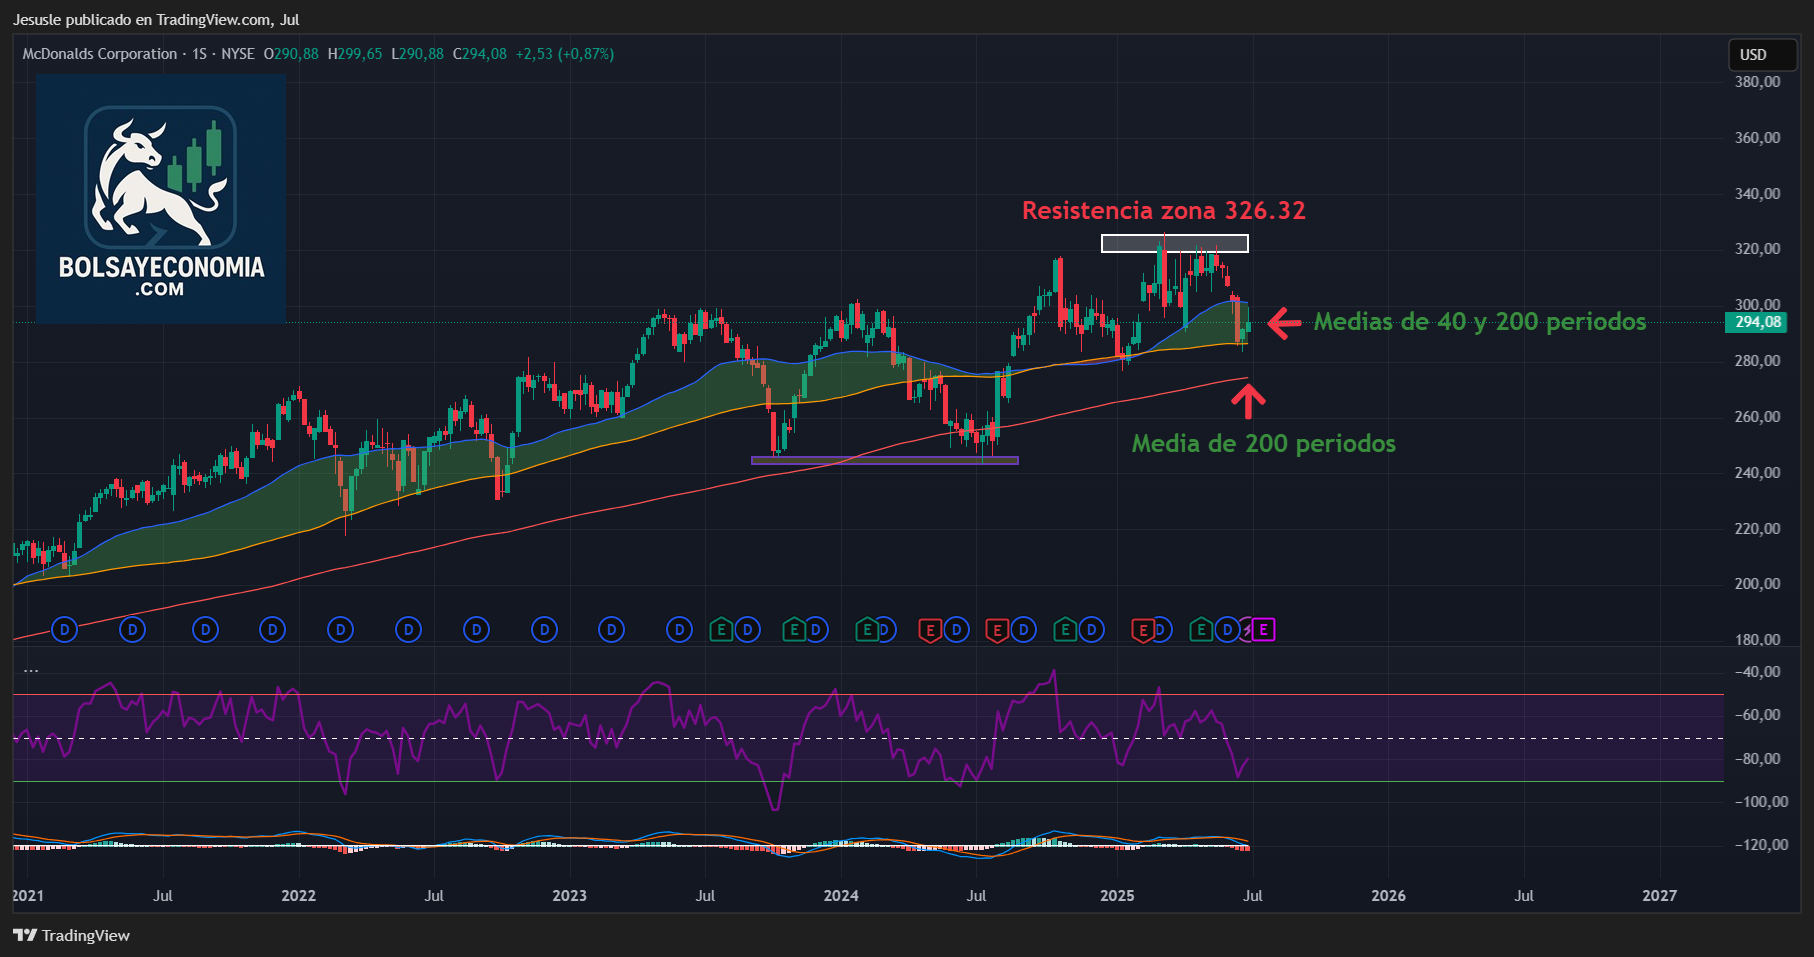The height and width of the screenshot is (957, 1814).
Task: Click the change value '+2,53 (+0,87%)'
Action: click(x=565, y=54)
